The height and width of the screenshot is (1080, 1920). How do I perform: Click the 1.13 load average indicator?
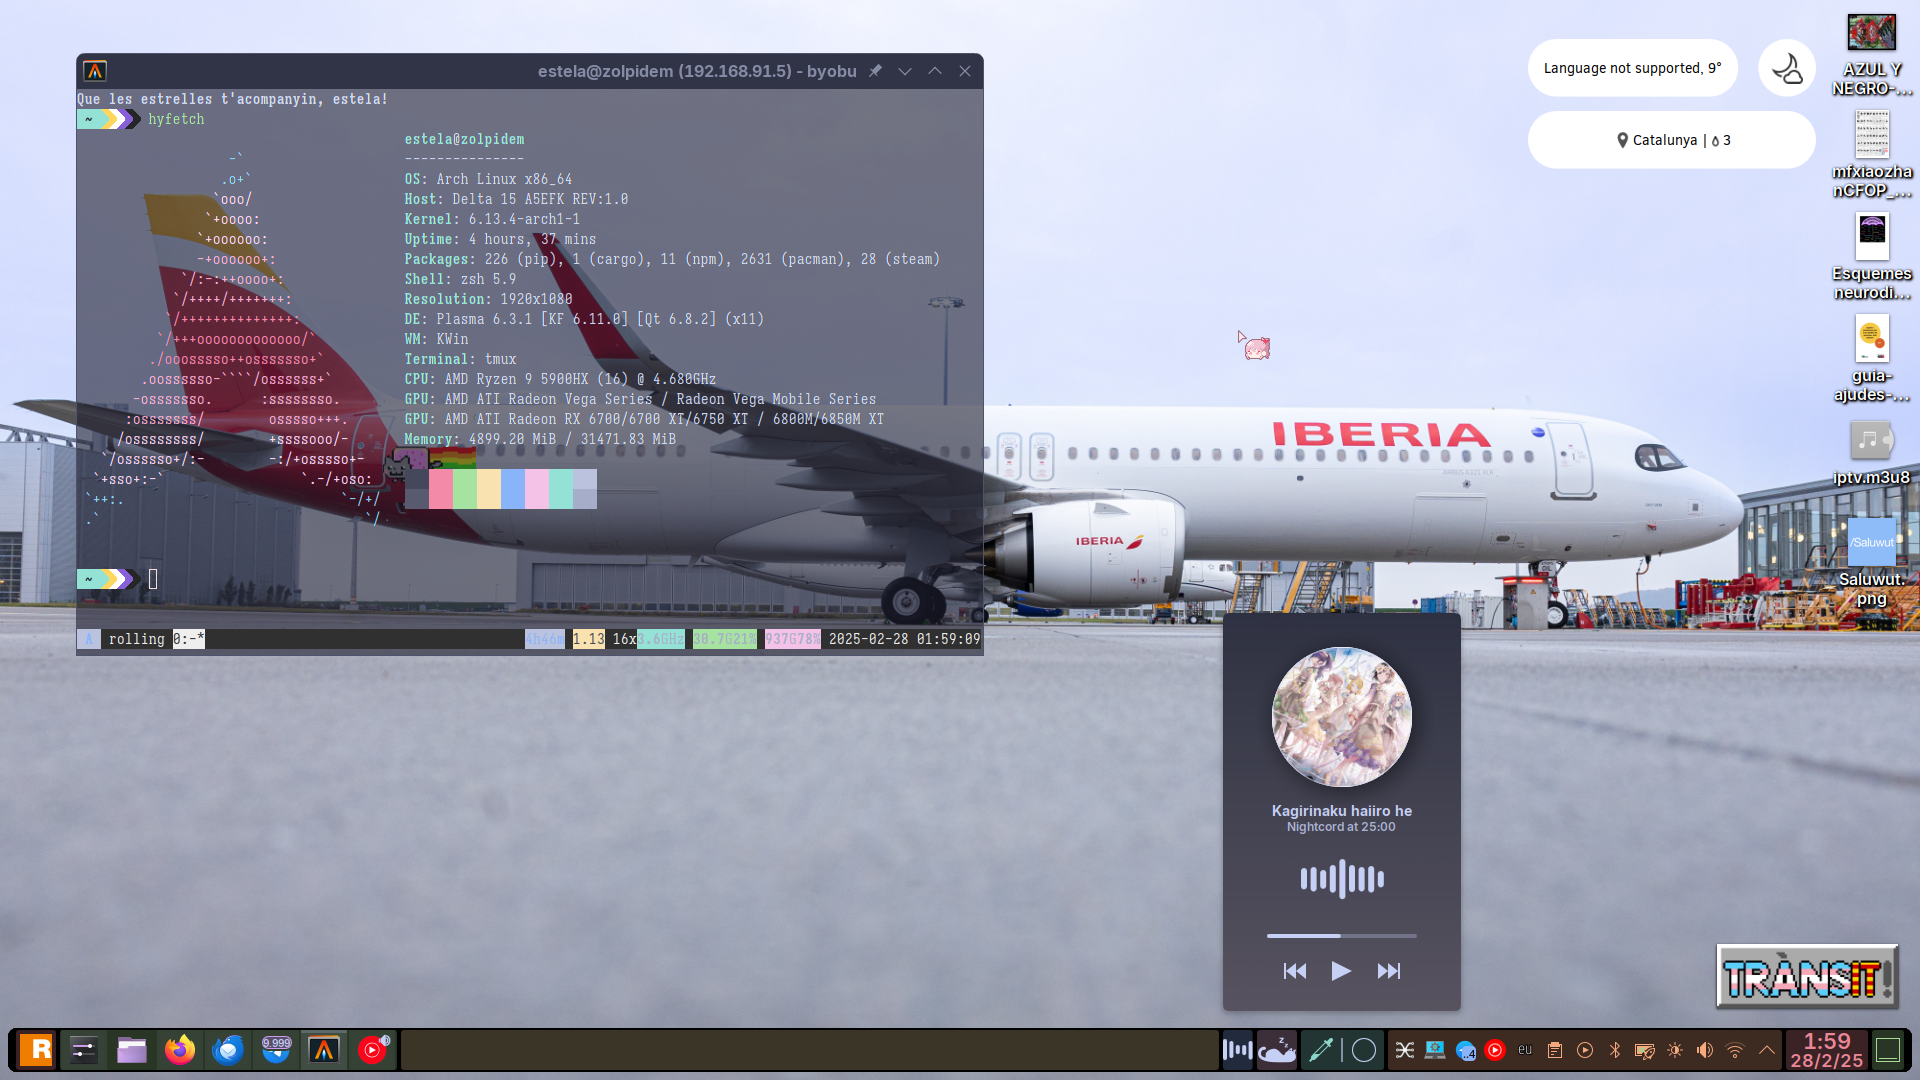click(588, 639)
